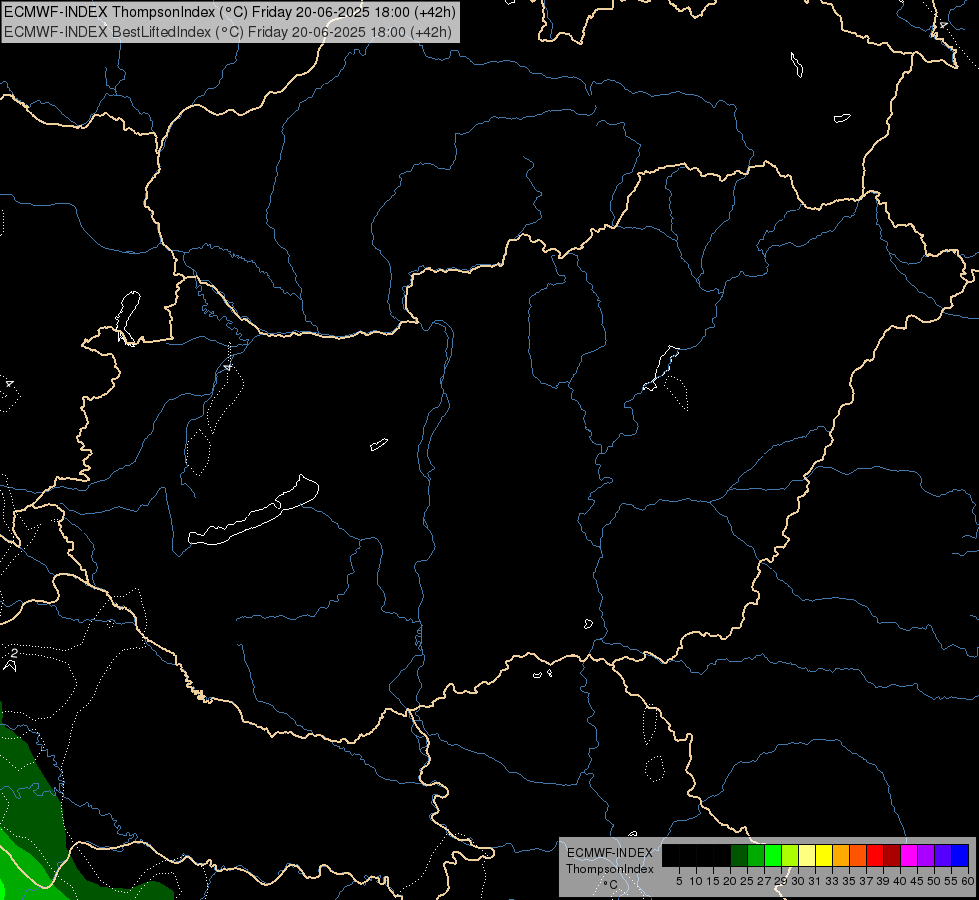Select the yellow-green 29–30 legend swatch

click(x=790, y=855)
